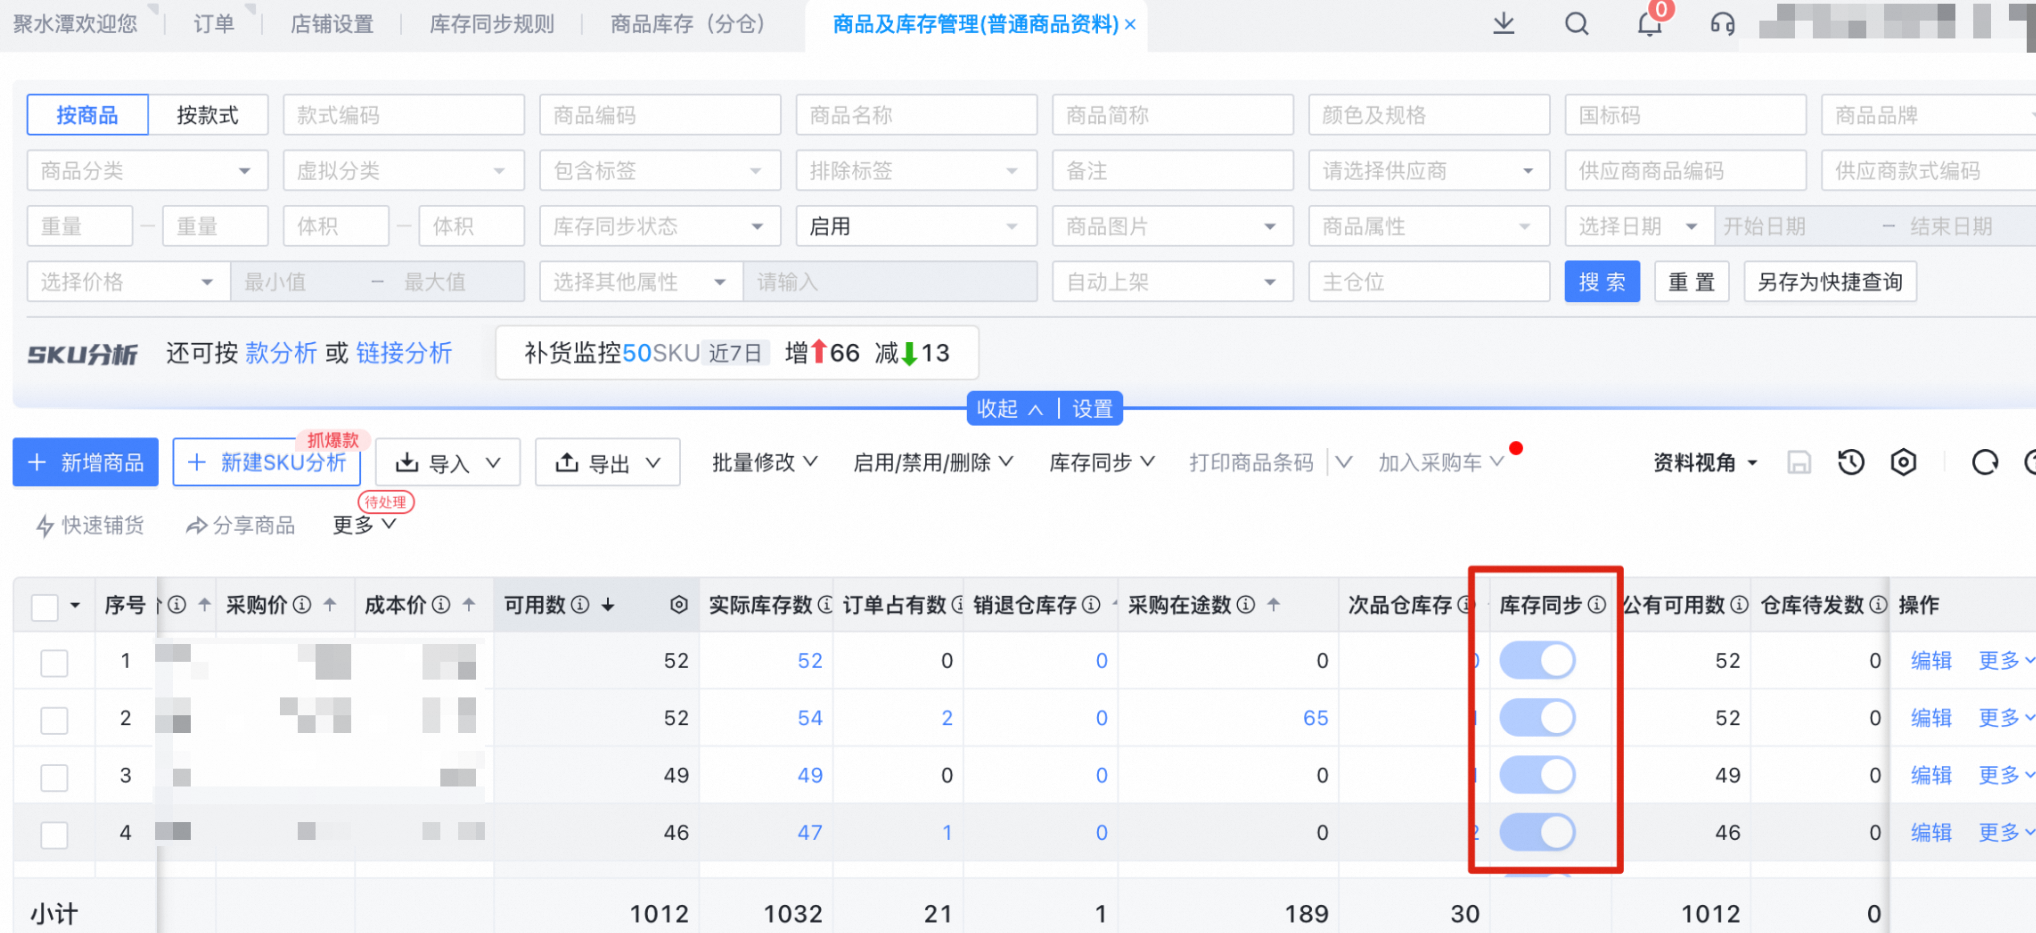Click the info icon beside 采购价

(x=301, y=604)
